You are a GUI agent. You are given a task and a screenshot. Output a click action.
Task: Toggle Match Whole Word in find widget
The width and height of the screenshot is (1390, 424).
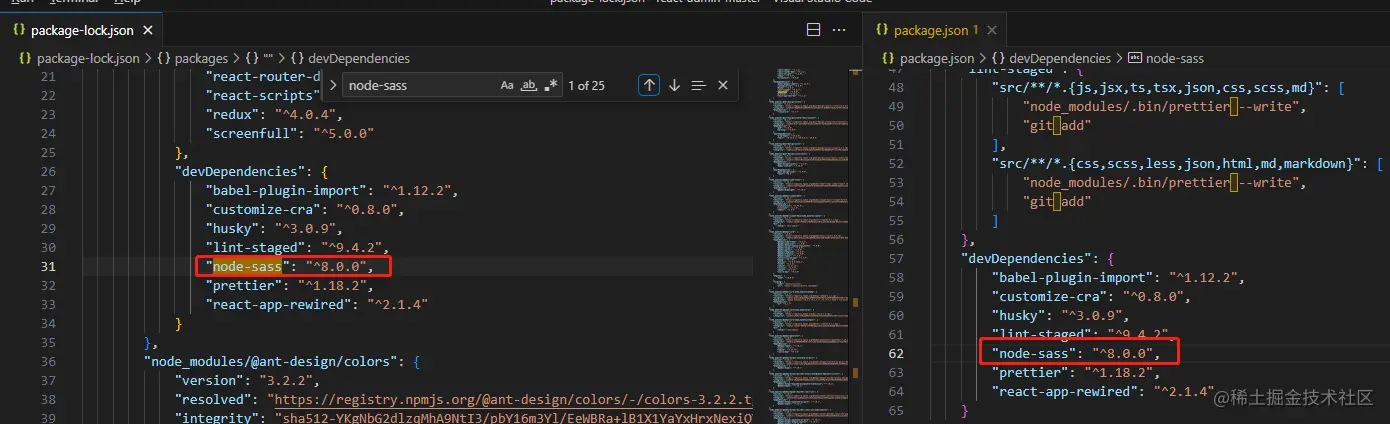(530, 86)
